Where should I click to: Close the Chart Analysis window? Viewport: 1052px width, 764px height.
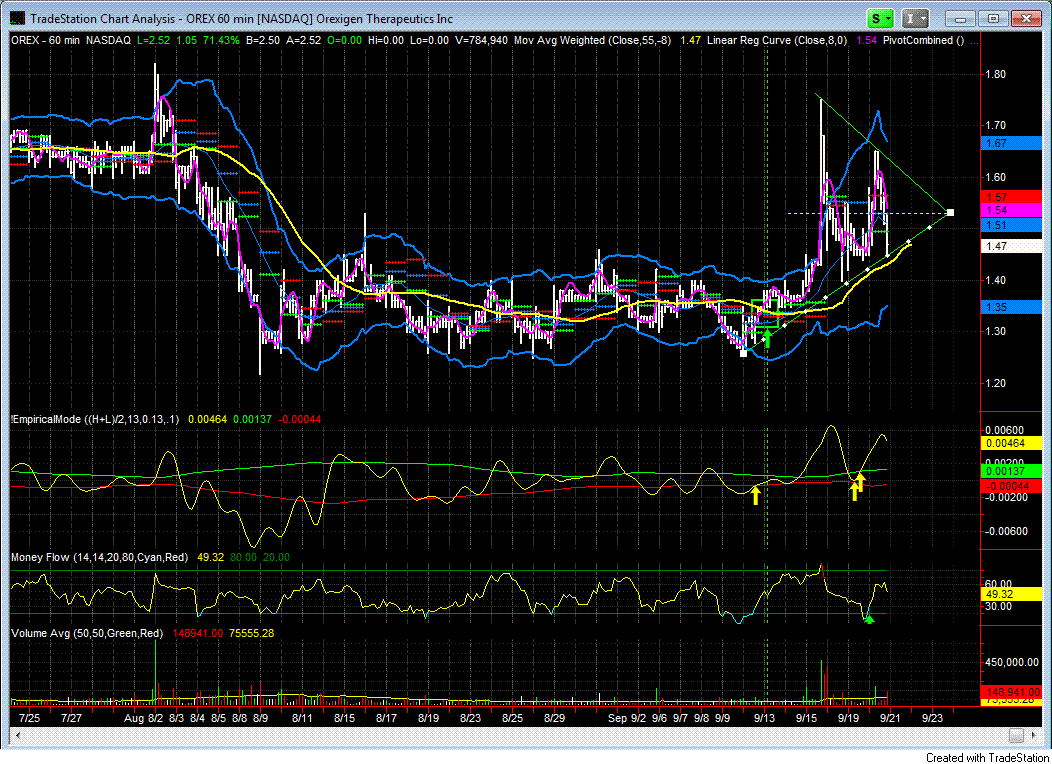tap(1025, 19)
